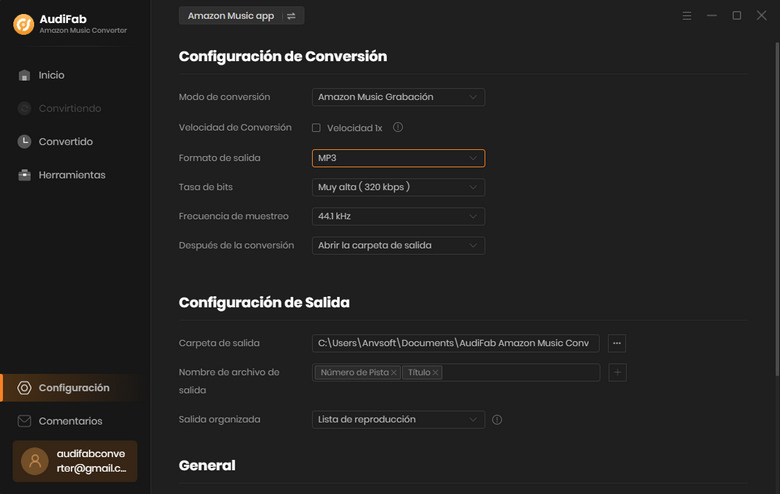Open the Convertido section
Image resolution: width=780 pixels, height=494 pixels.
pyautogui.click(x=65, y=142)
